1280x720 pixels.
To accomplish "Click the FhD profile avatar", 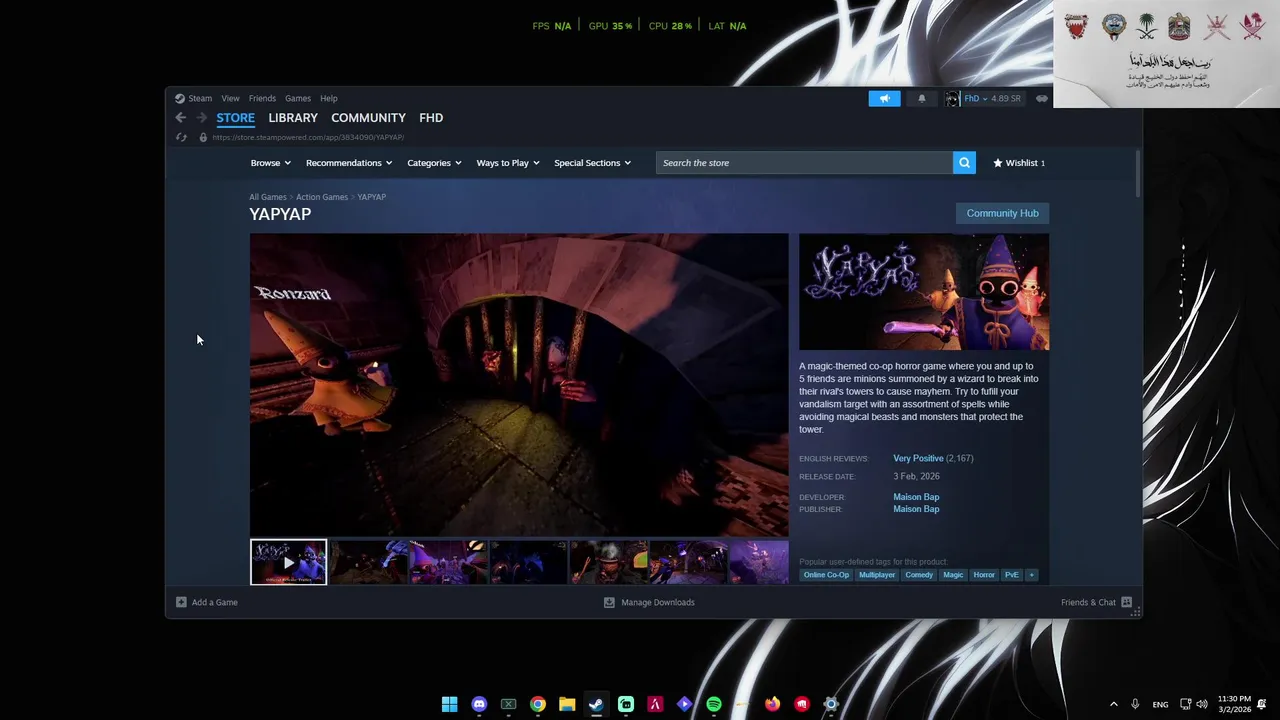I will tap(952, 98).
